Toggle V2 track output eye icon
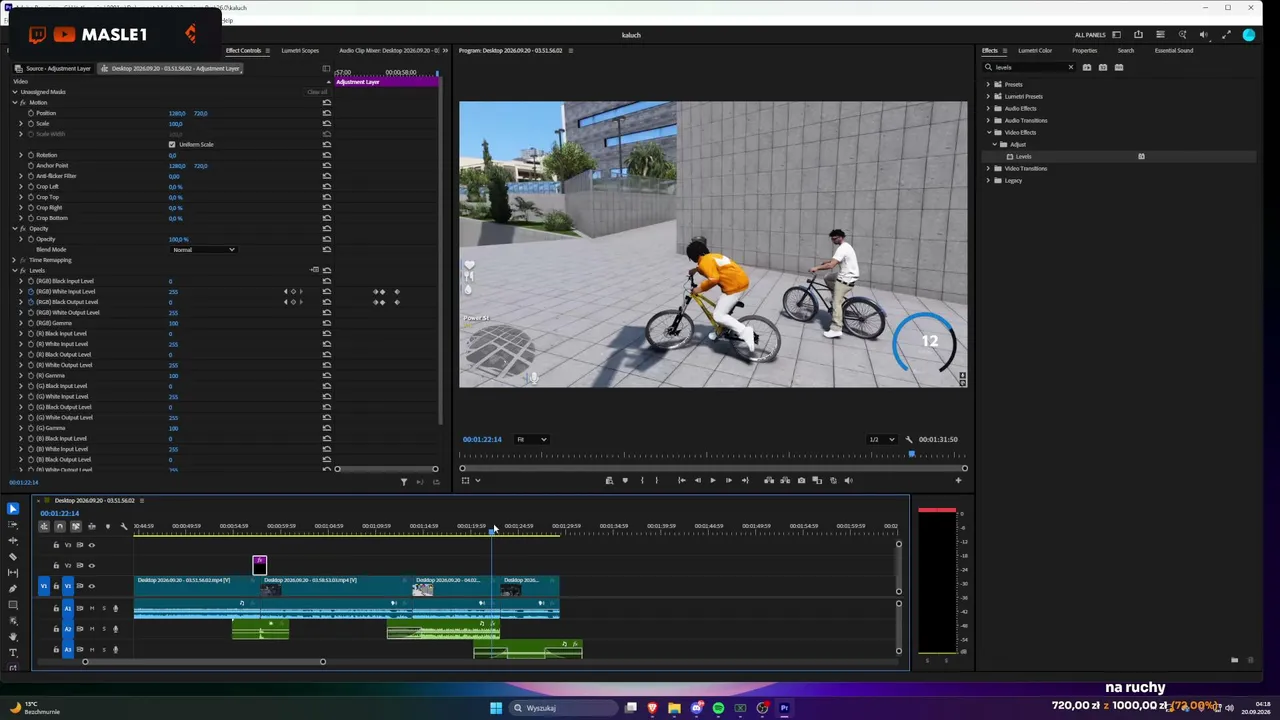This screenshot has width=1280, height=720. (x=91, y=566)
